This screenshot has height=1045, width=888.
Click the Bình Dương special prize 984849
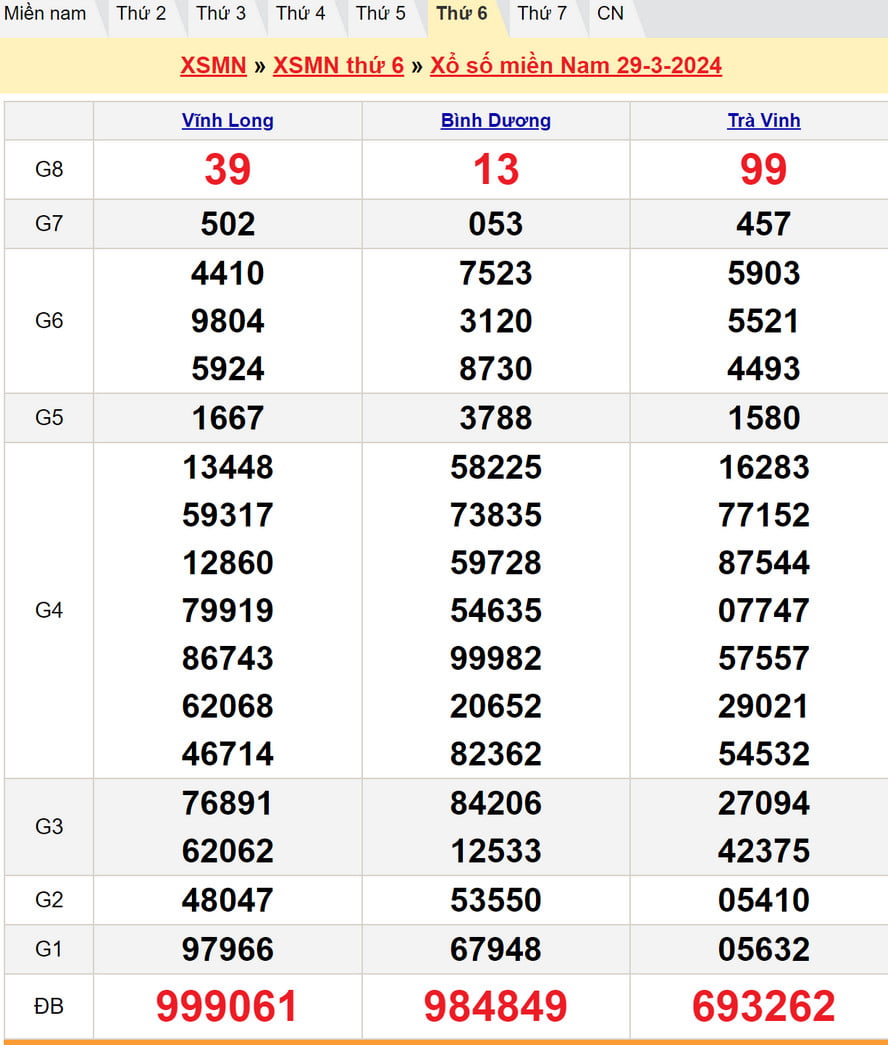tap(496, 1006)
